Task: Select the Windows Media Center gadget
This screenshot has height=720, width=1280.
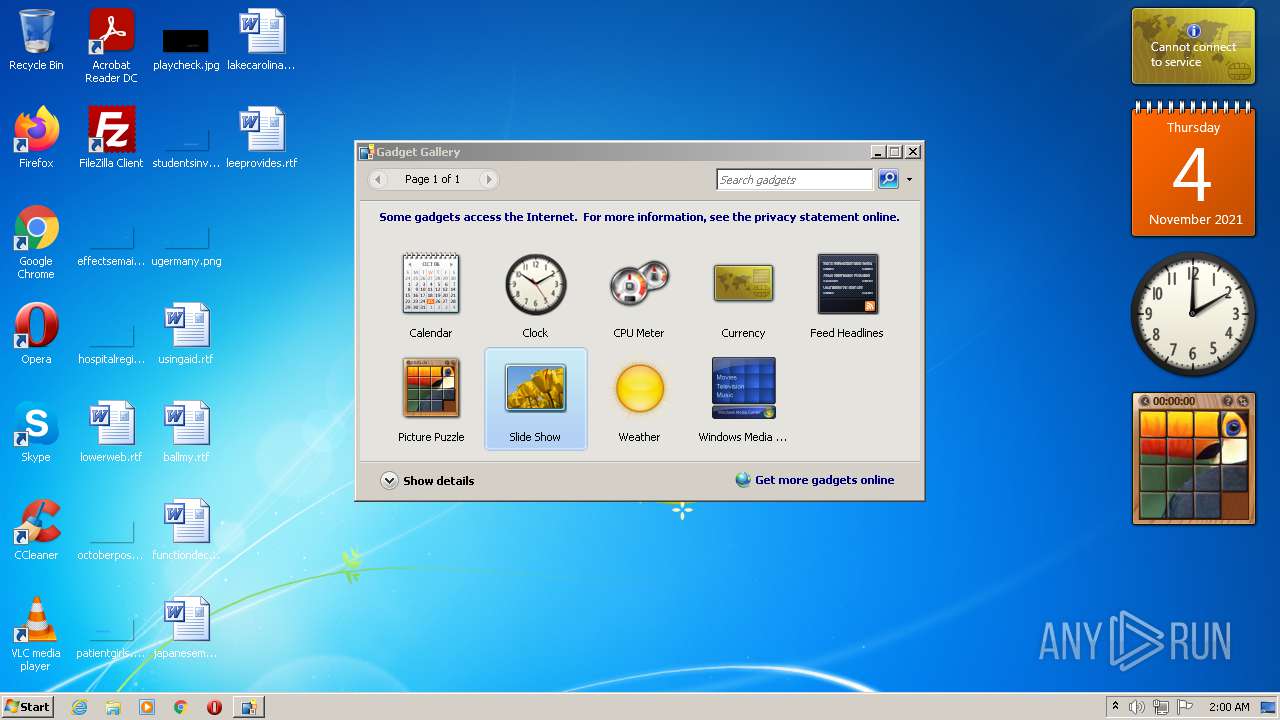Action: click(743, 400)
